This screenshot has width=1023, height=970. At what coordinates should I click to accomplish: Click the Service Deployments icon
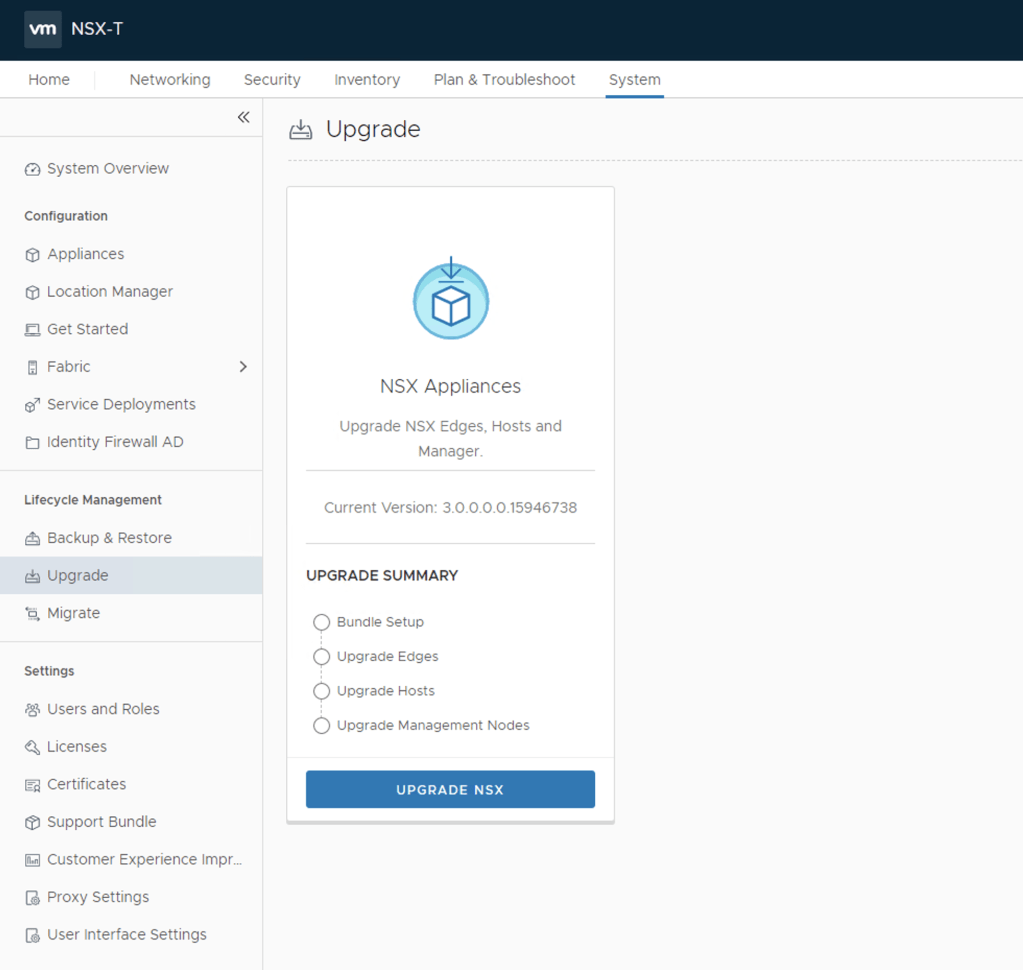[x=32, y=405]
